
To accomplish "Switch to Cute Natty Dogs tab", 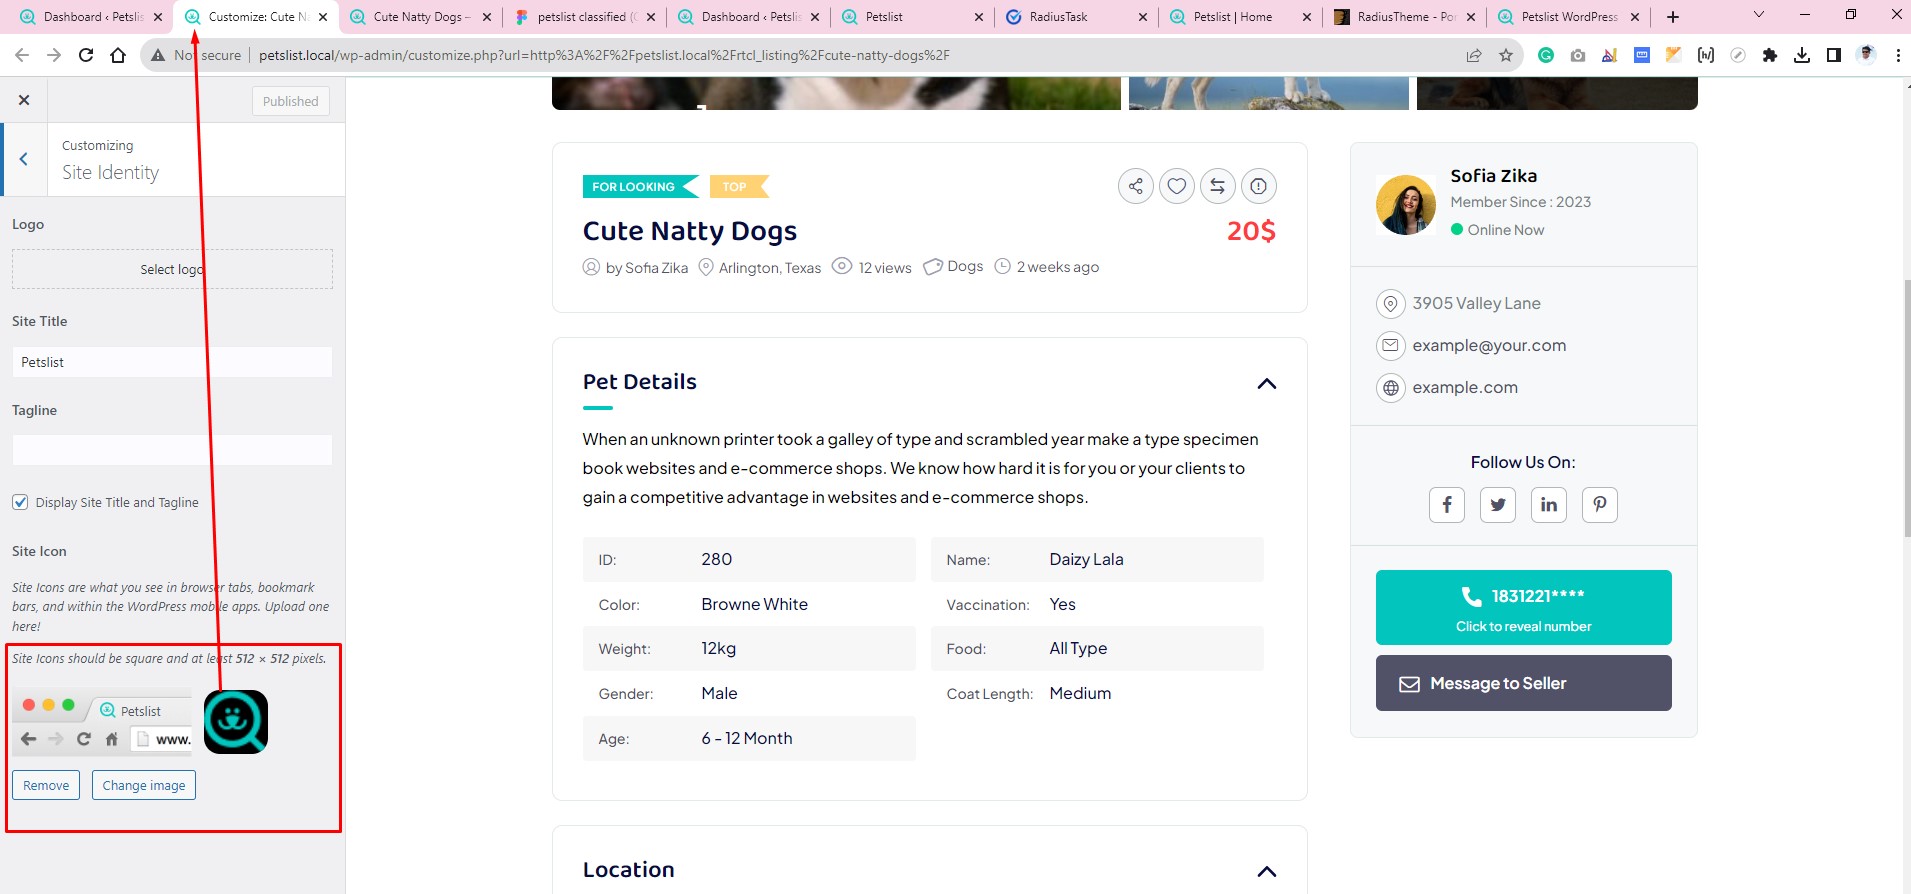I will [420, 17].
